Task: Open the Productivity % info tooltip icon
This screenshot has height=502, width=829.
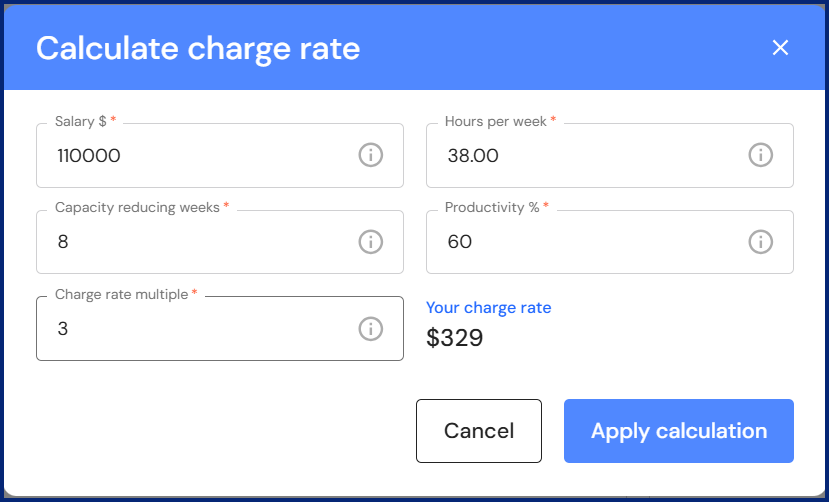Action: point(761,242)
